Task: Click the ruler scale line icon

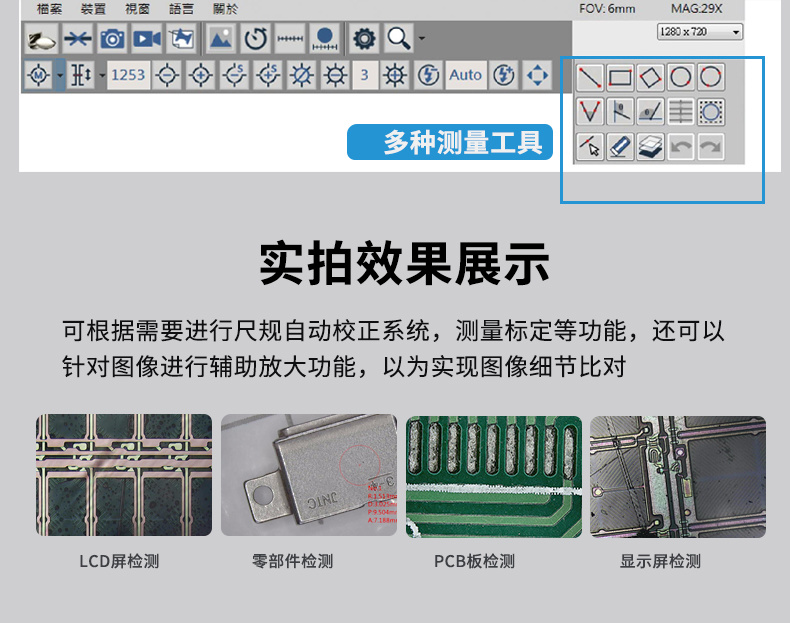Action: coord(290,38)
